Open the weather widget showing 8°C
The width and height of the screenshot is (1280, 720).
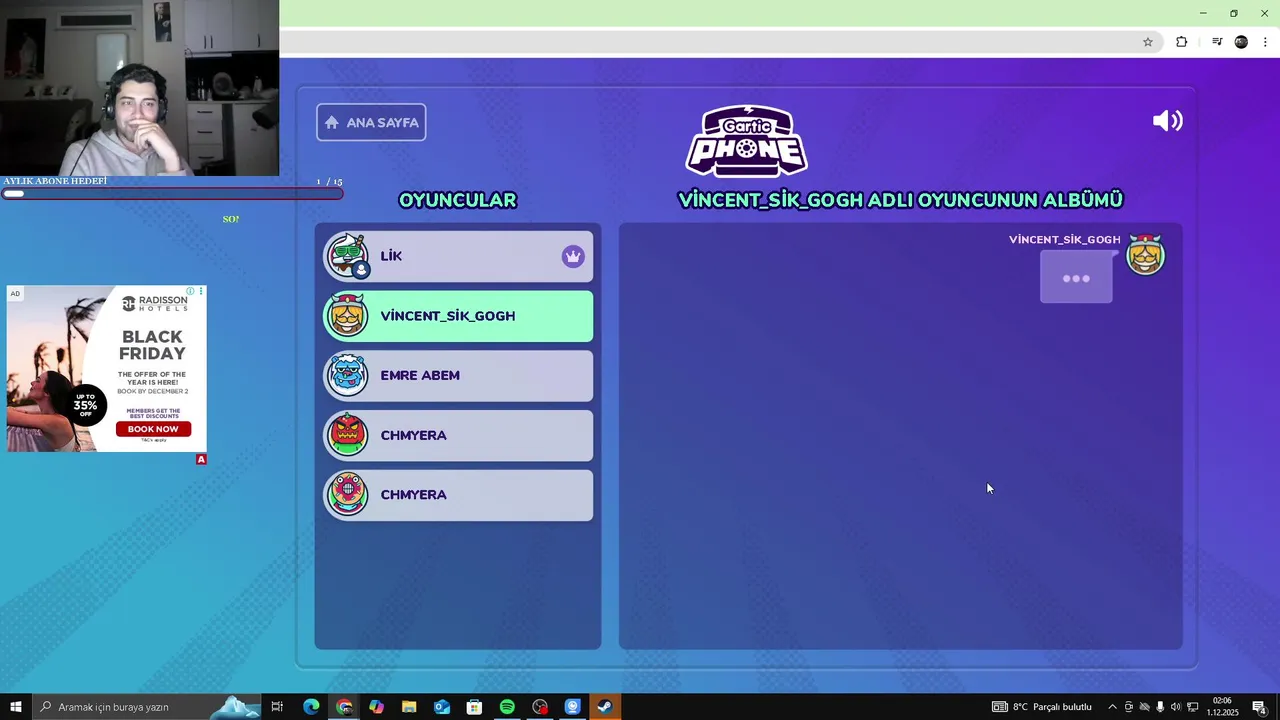(1042, 707)
